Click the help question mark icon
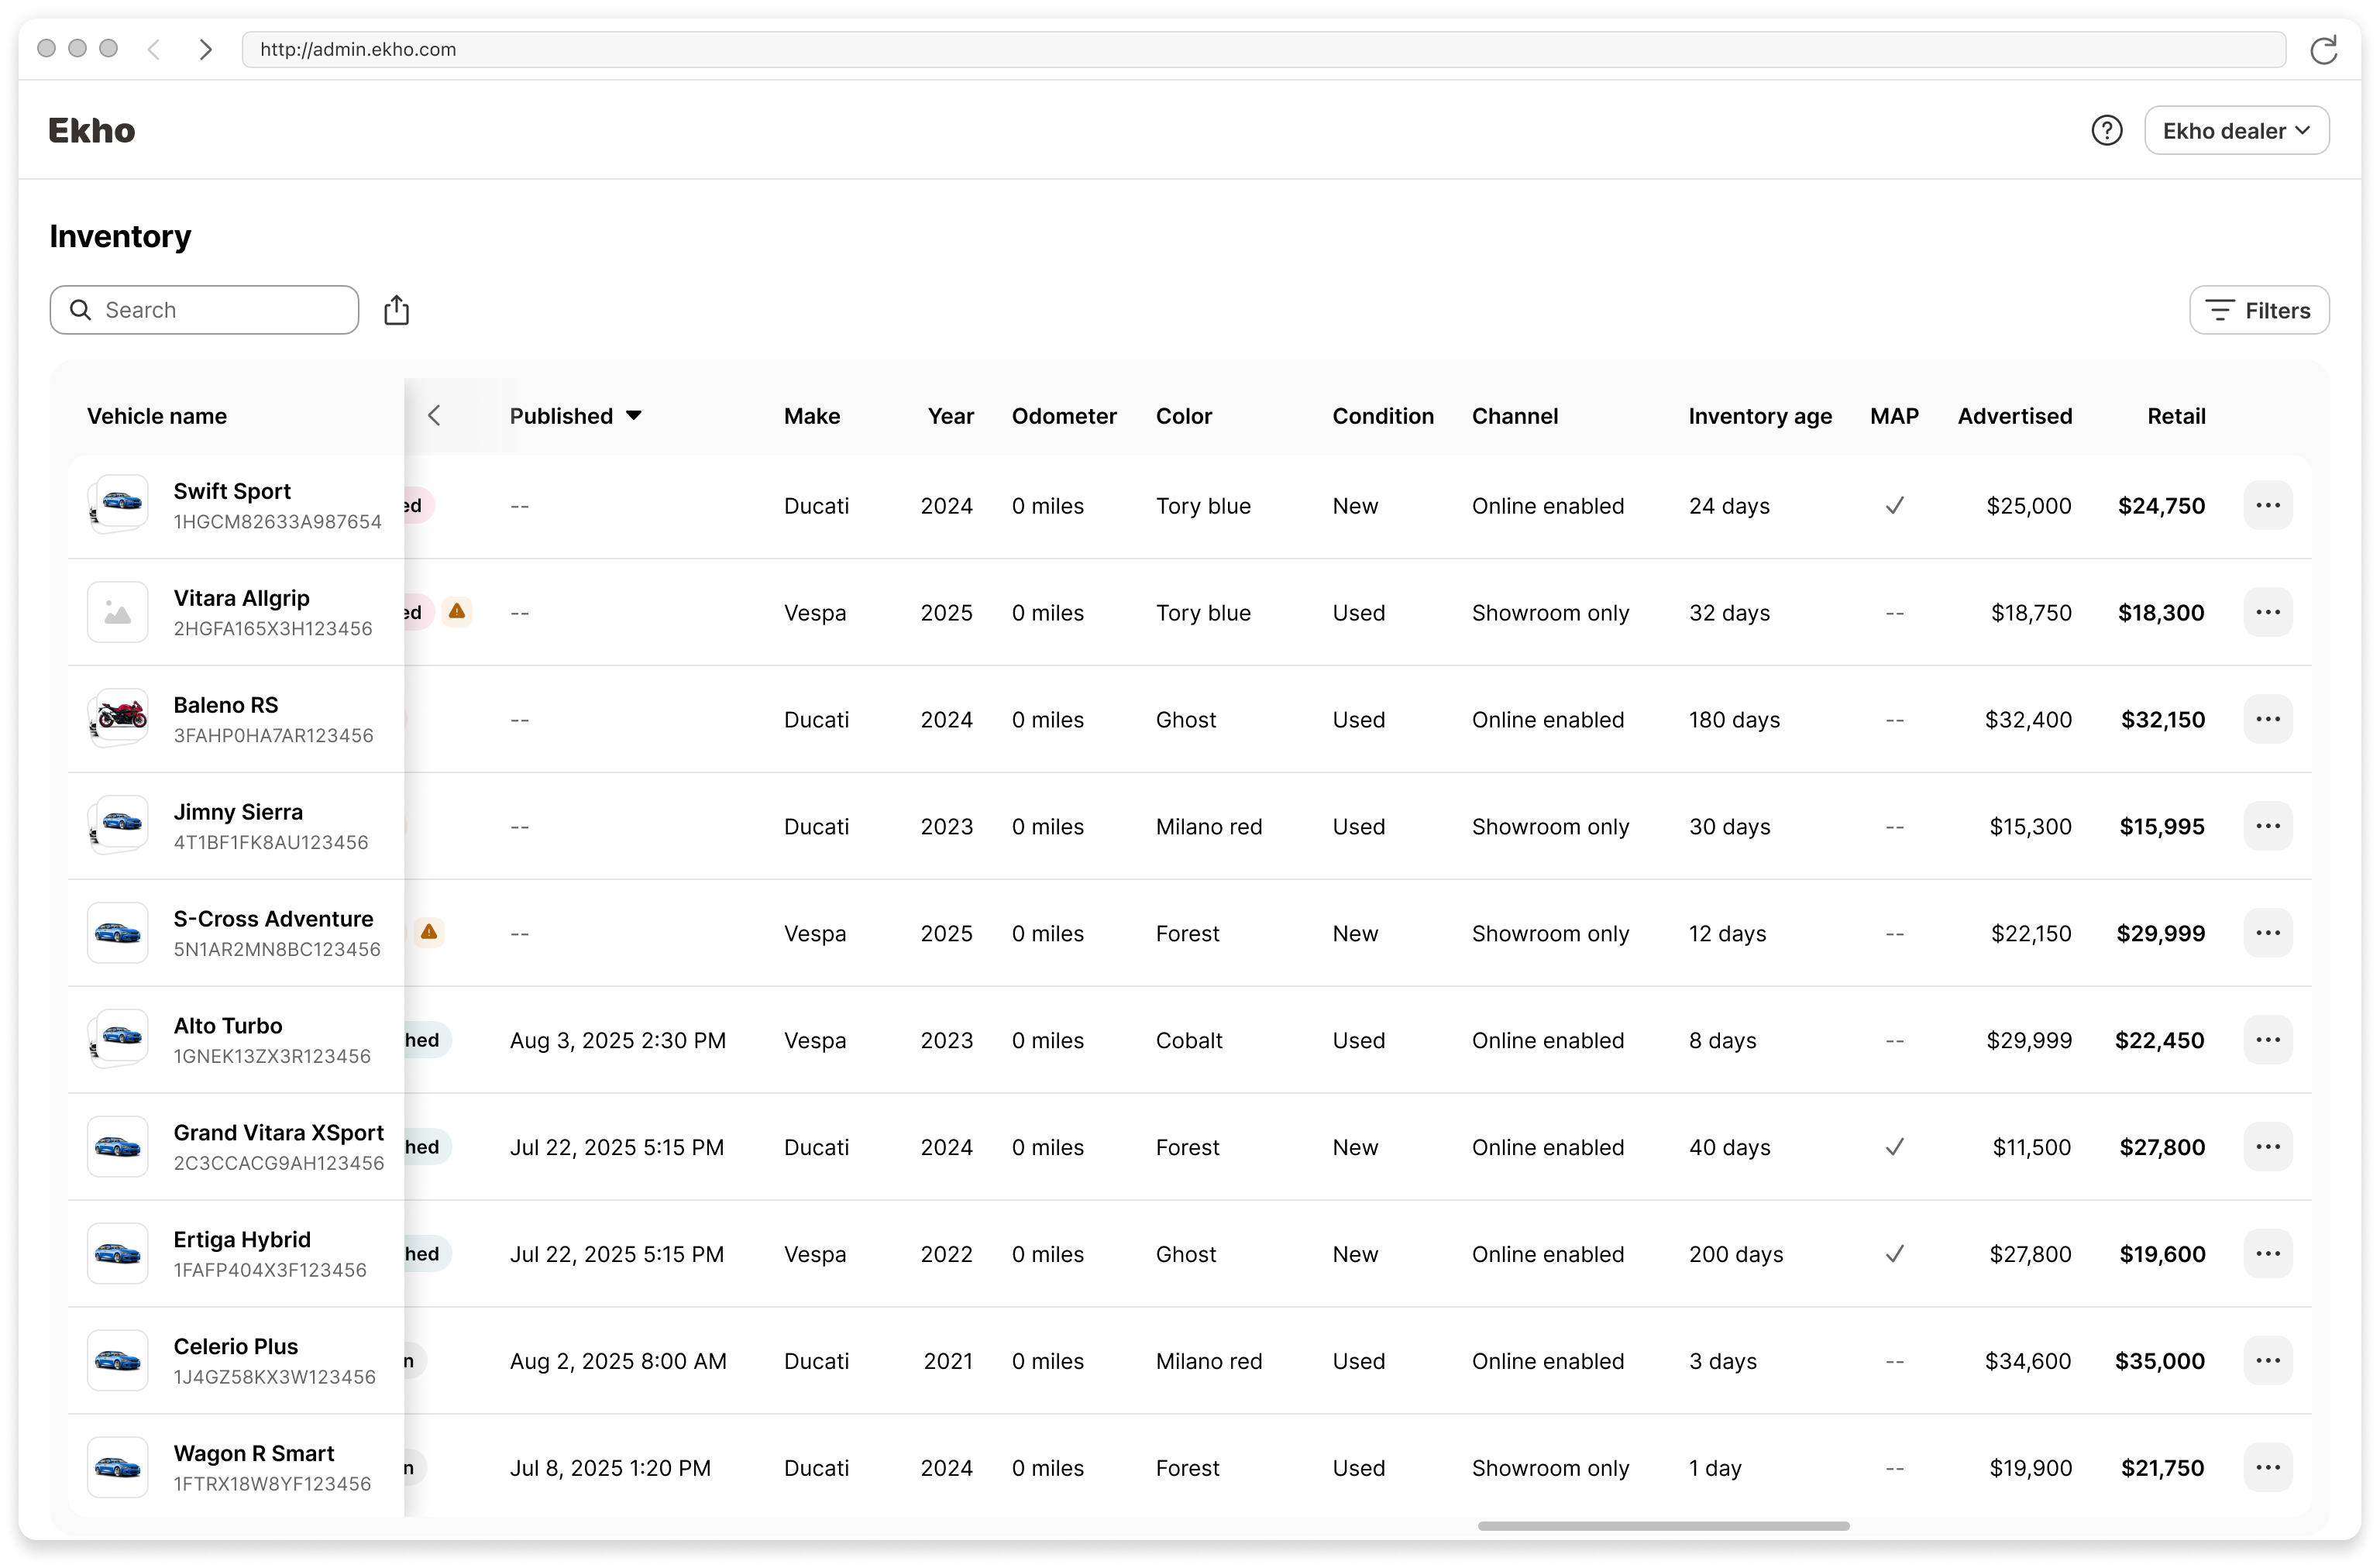This screenshot has height=1568, width=2380. click(2106, 131)
